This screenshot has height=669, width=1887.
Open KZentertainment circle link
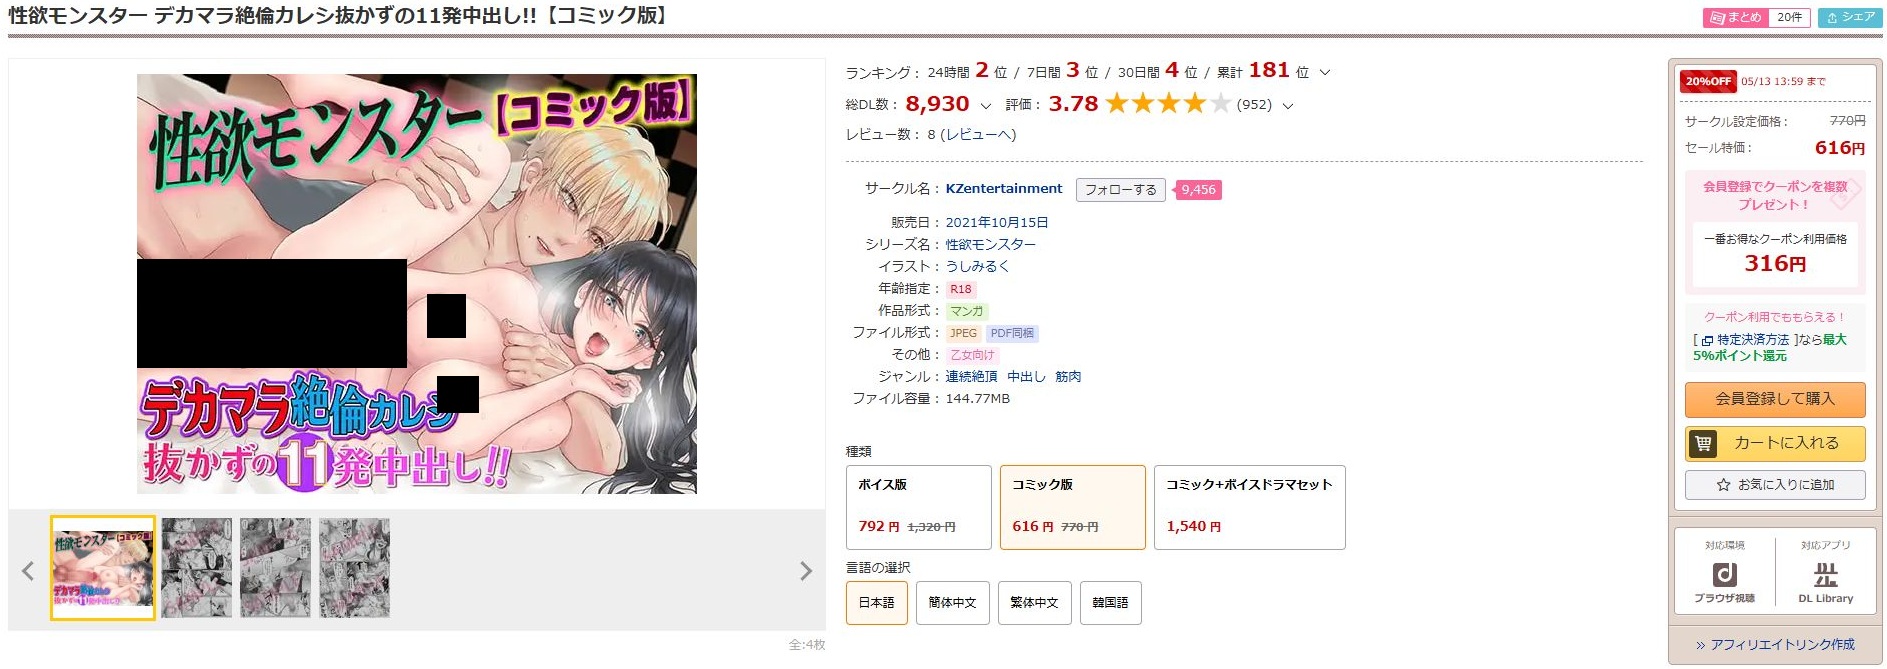coord(1004,188)
